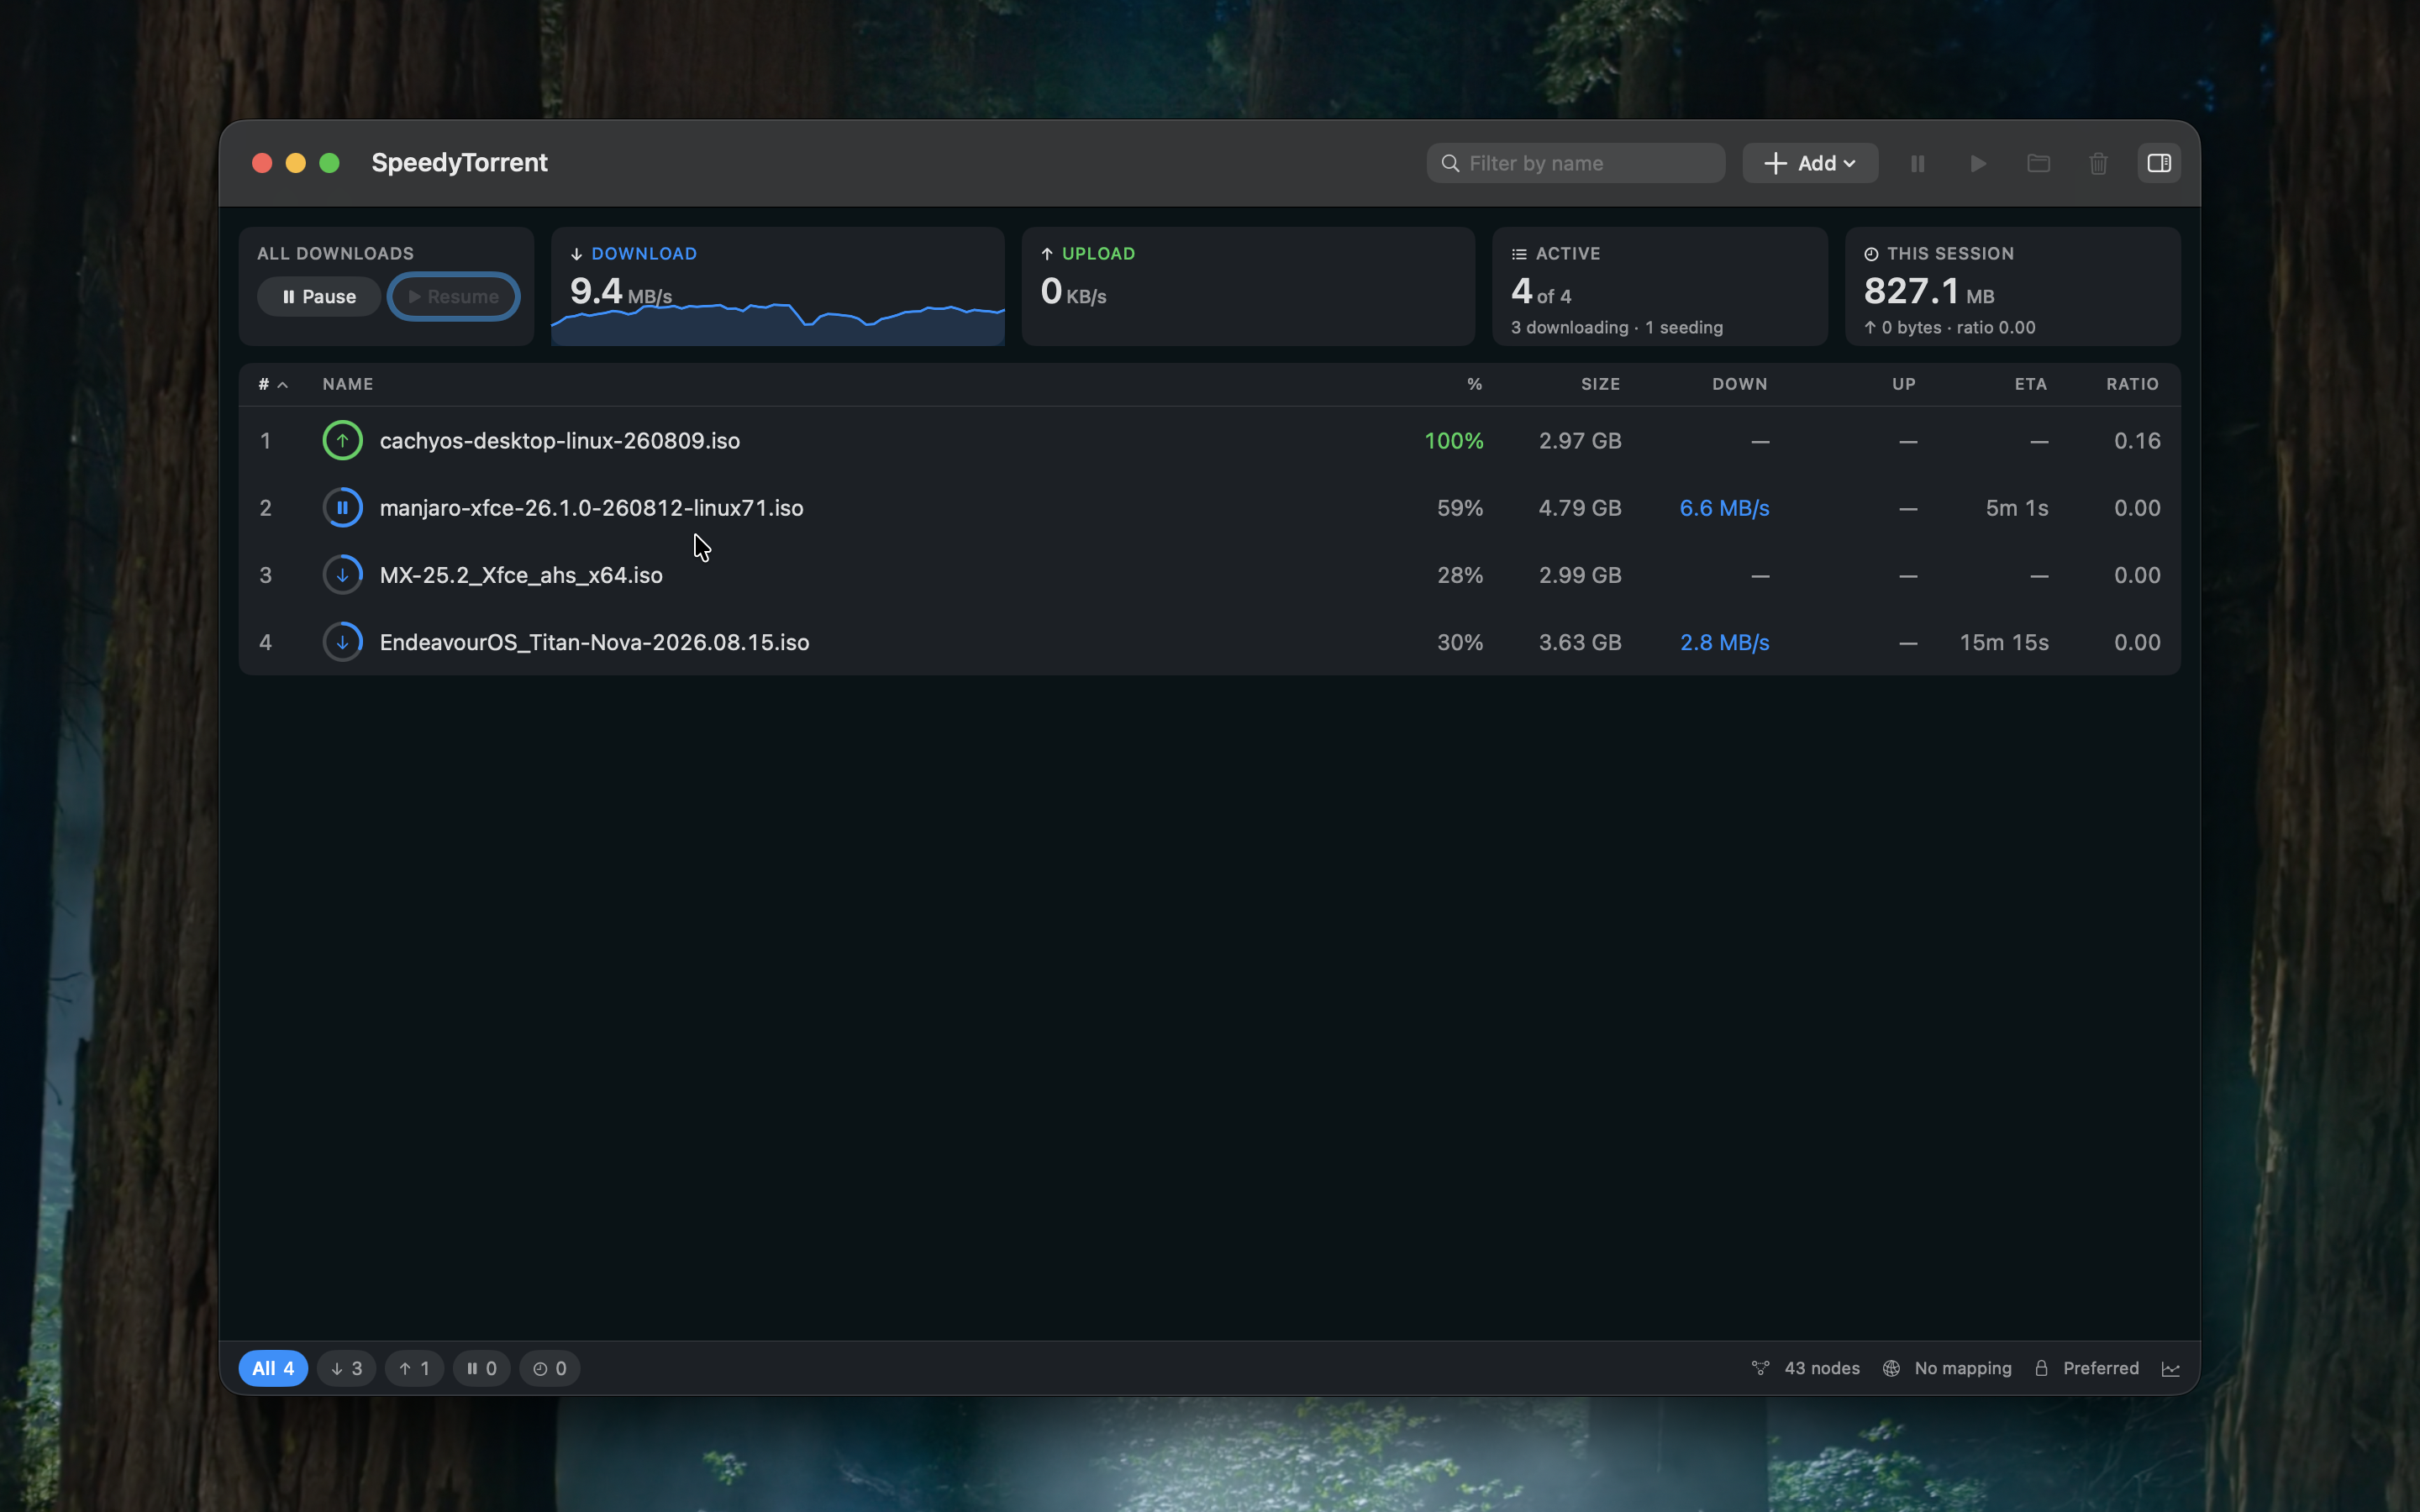Screen dimensions: 2420x1512
Task: Sort by the NAME column header
Action: (x=348, y=384)
